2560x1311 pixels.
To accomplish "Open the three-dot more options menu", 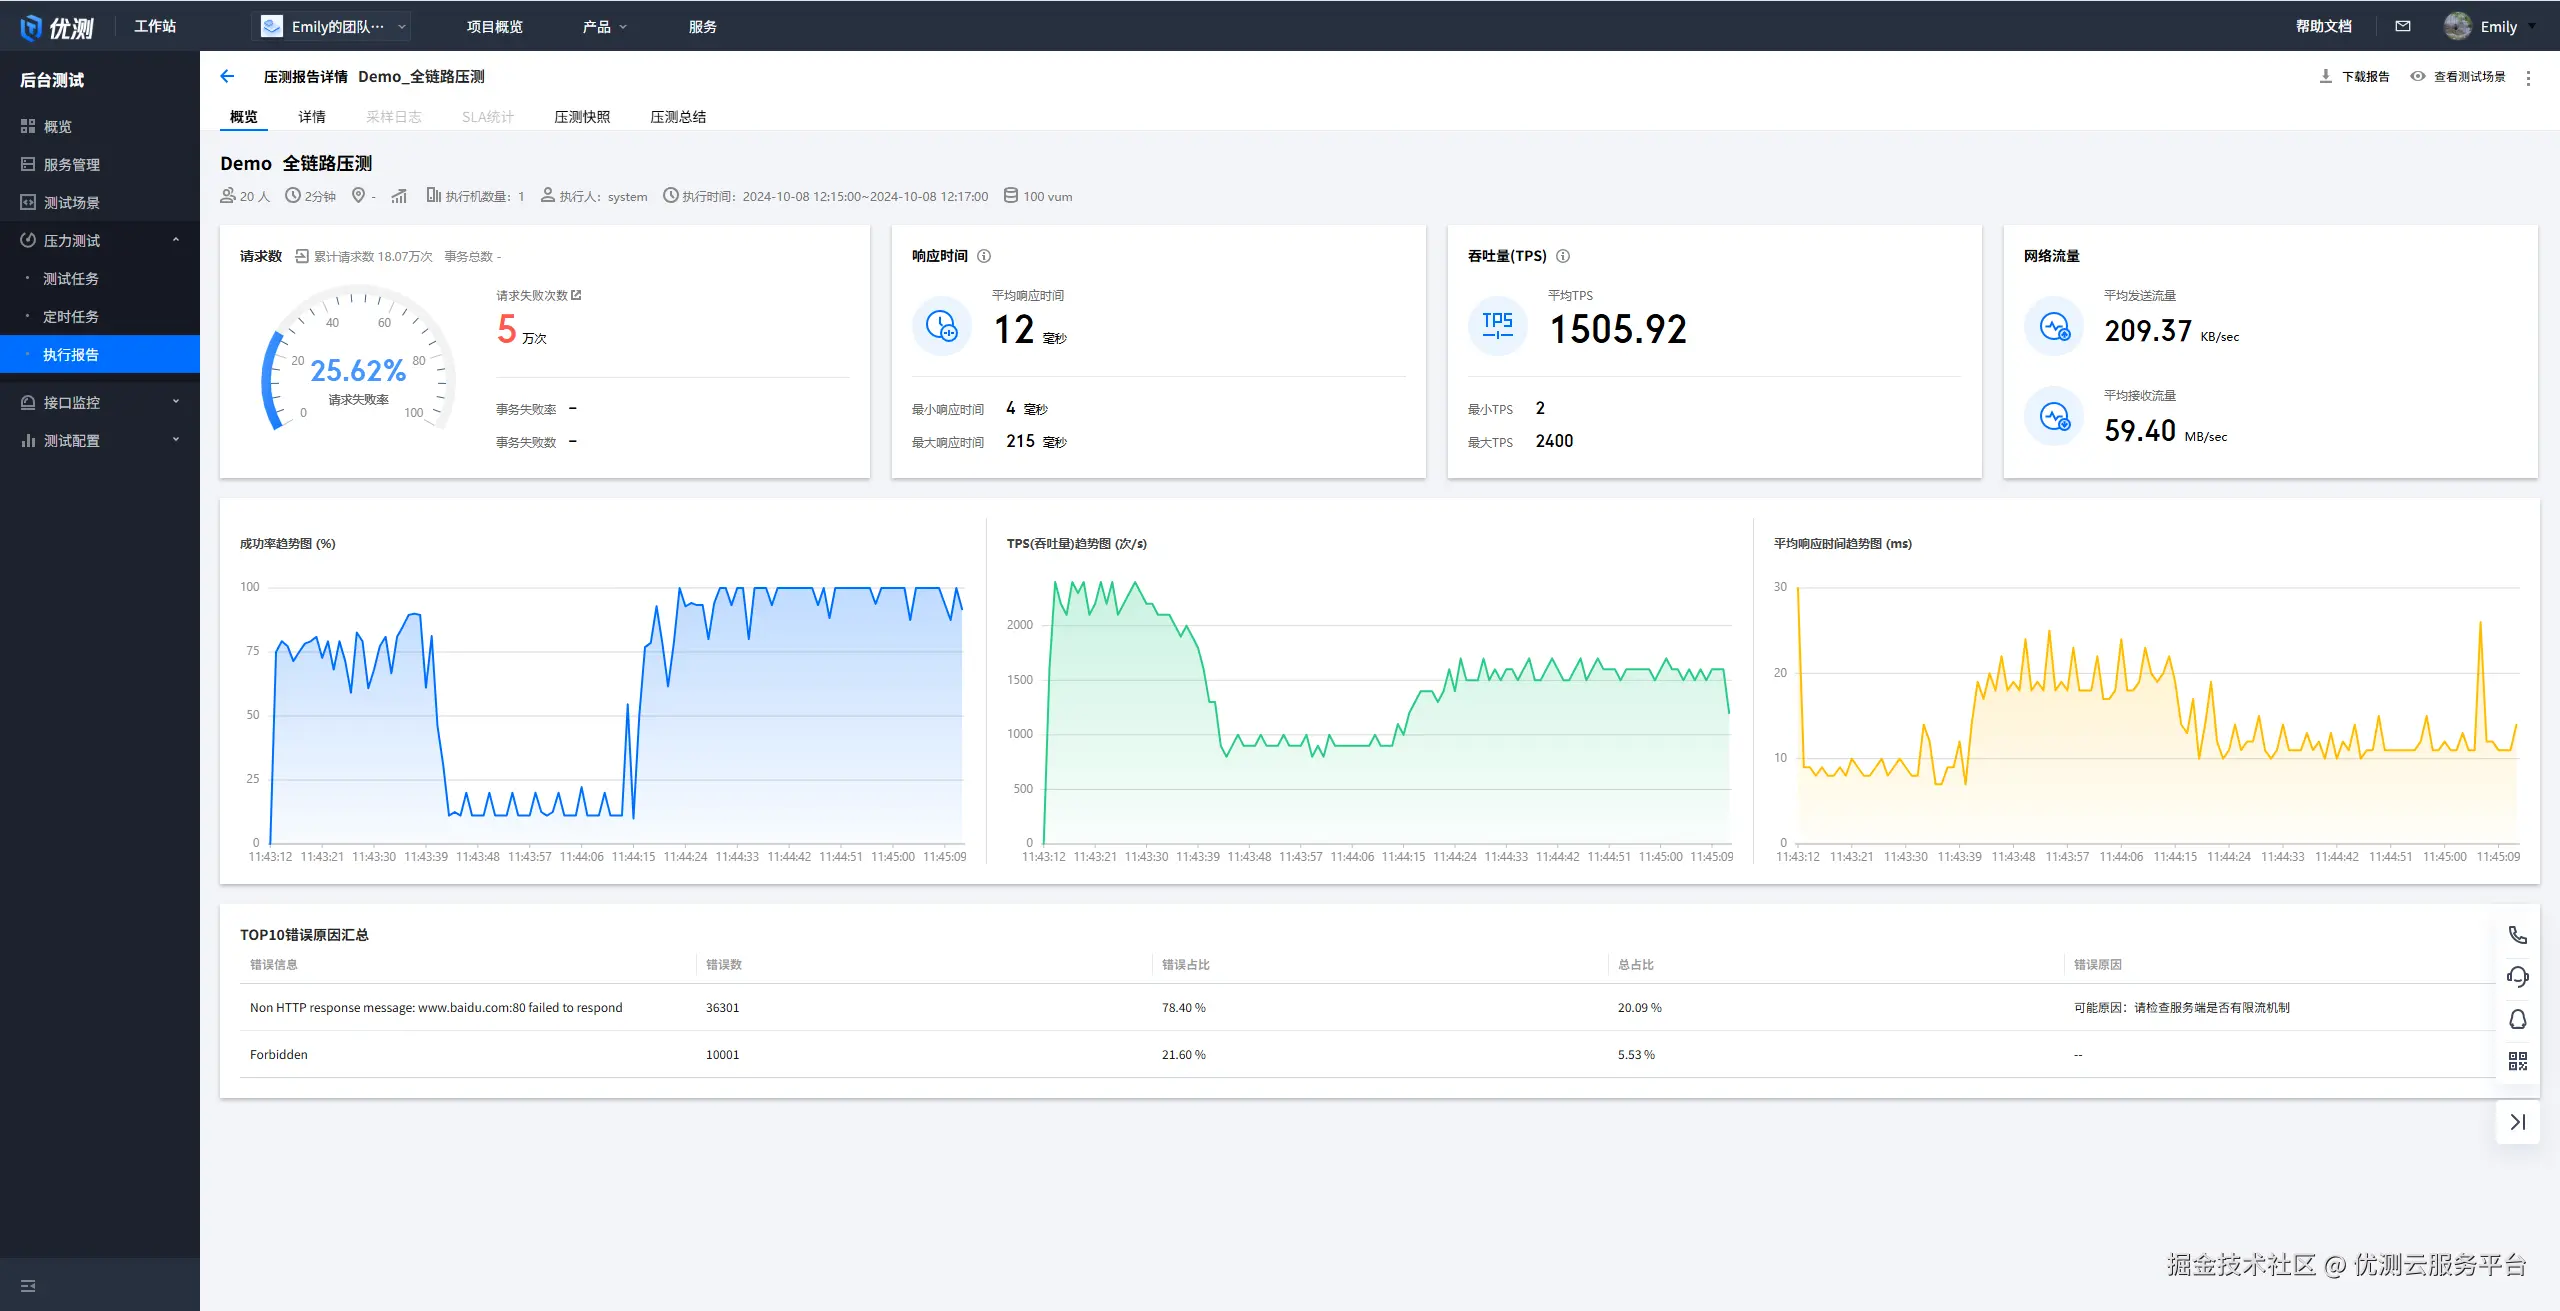I will 2529,77.
